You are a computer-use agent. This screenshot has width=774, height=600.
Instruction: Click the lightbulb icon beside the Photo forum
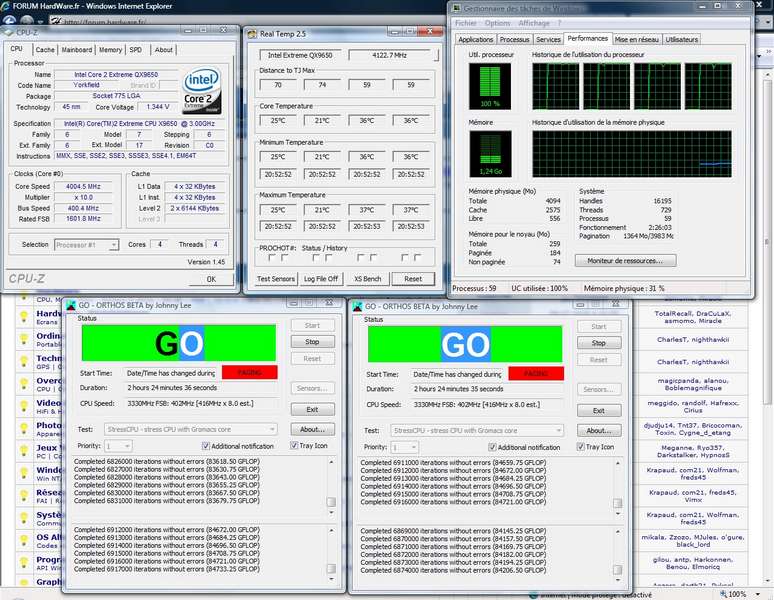point(23,428)
